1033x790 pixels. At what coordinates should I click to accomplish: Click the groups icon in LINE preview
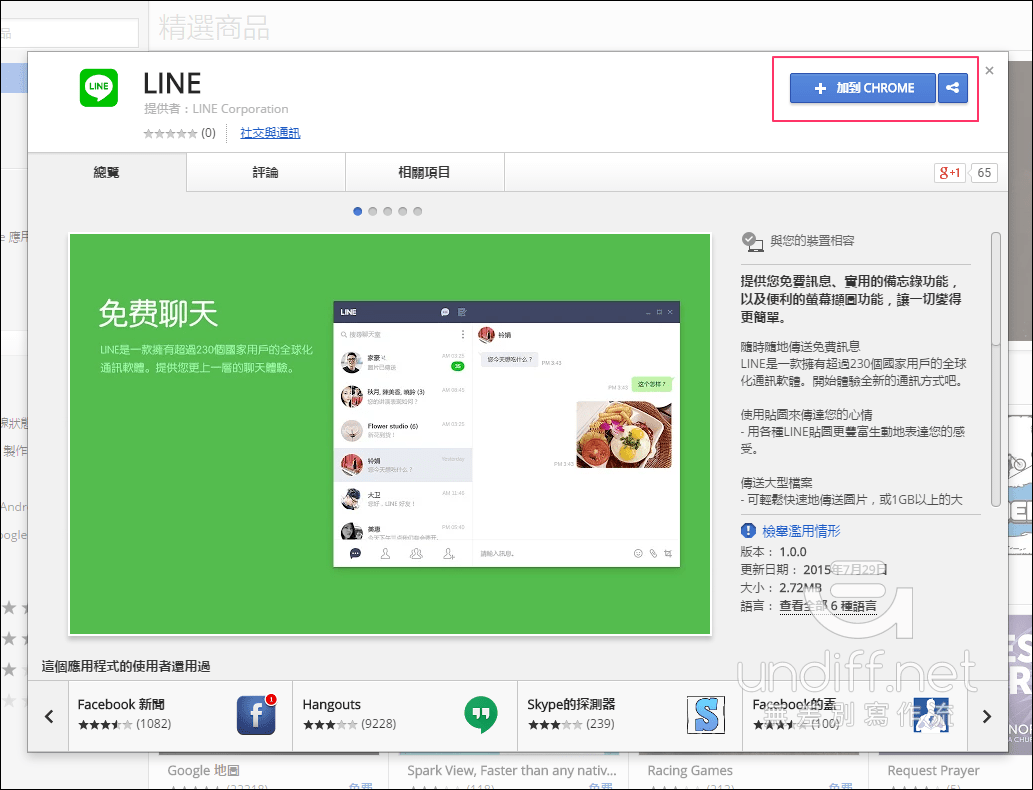416,553
